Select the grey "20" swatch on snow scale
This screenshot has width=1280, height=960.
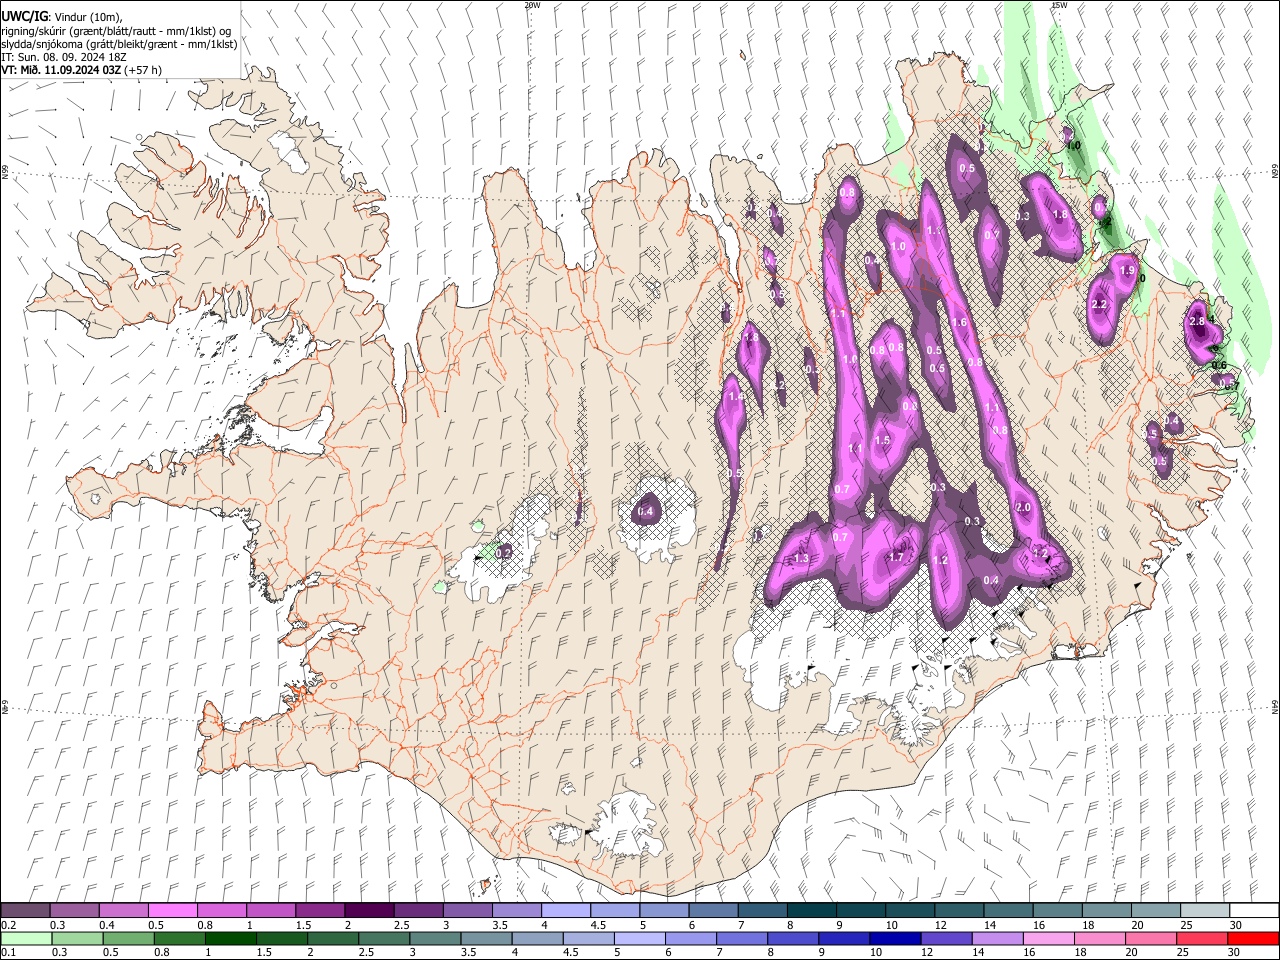point(1155,911)
